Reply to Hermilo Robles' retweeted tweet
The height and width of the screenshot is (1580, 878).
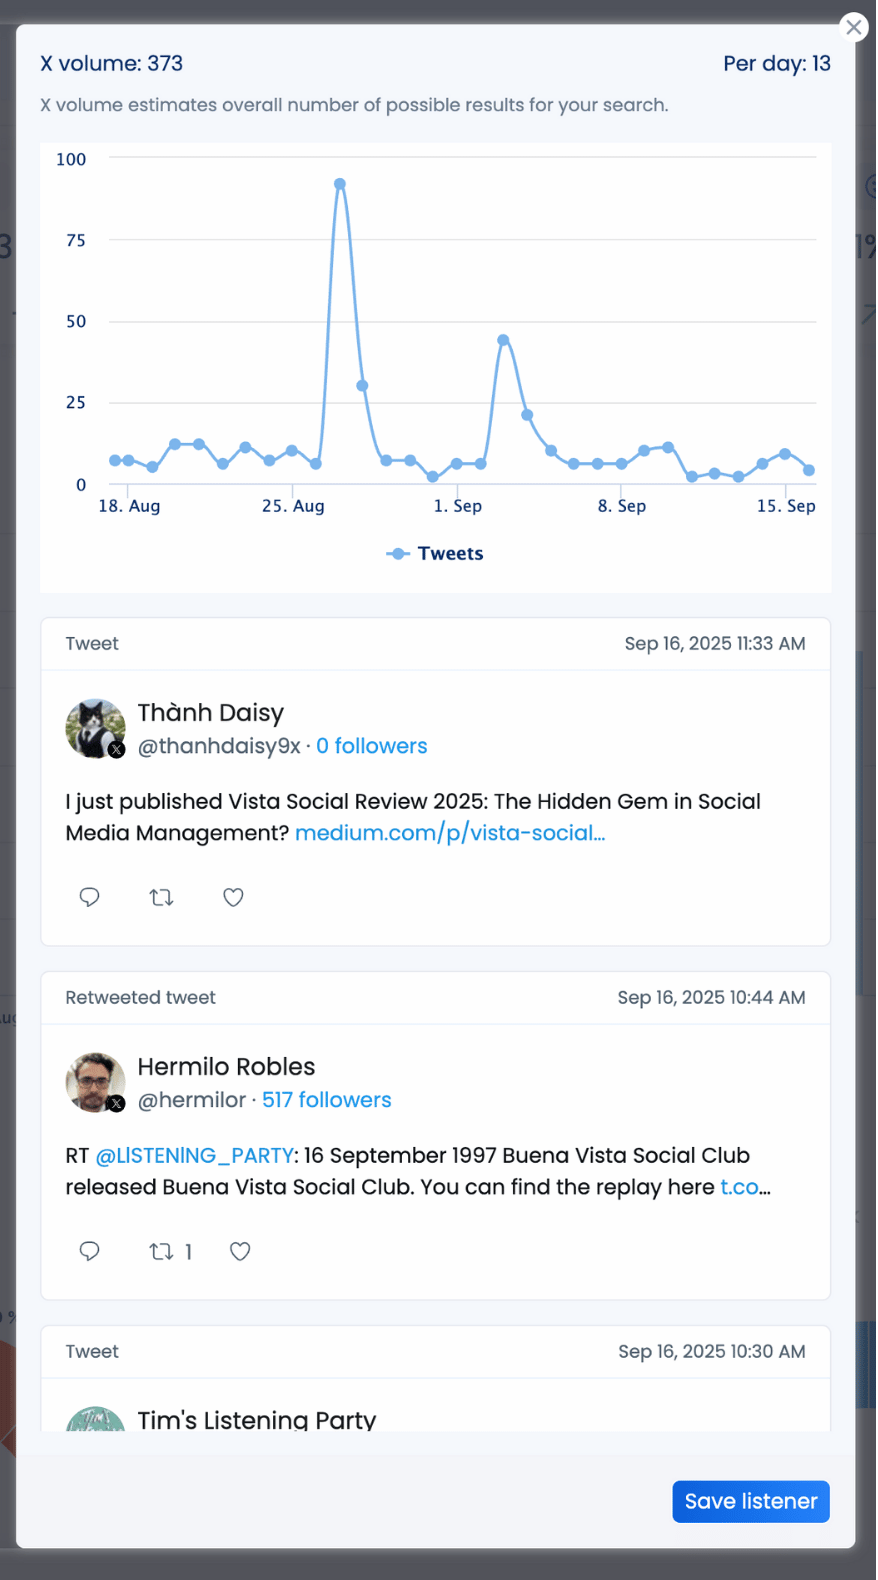click(89, 1251)
